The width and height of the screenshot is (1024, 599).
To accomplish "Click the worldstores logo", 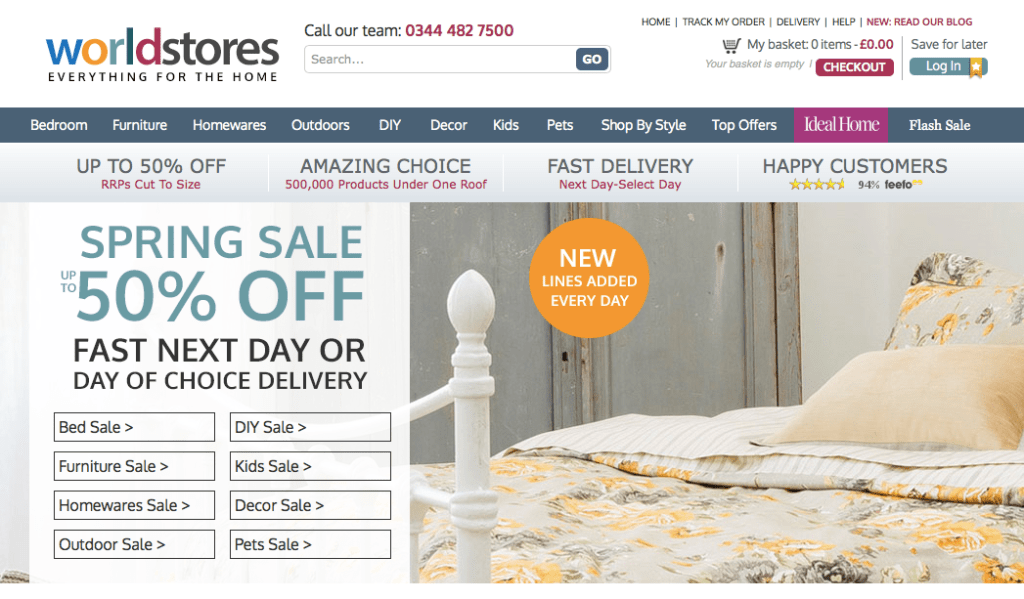I will point(162,55).
